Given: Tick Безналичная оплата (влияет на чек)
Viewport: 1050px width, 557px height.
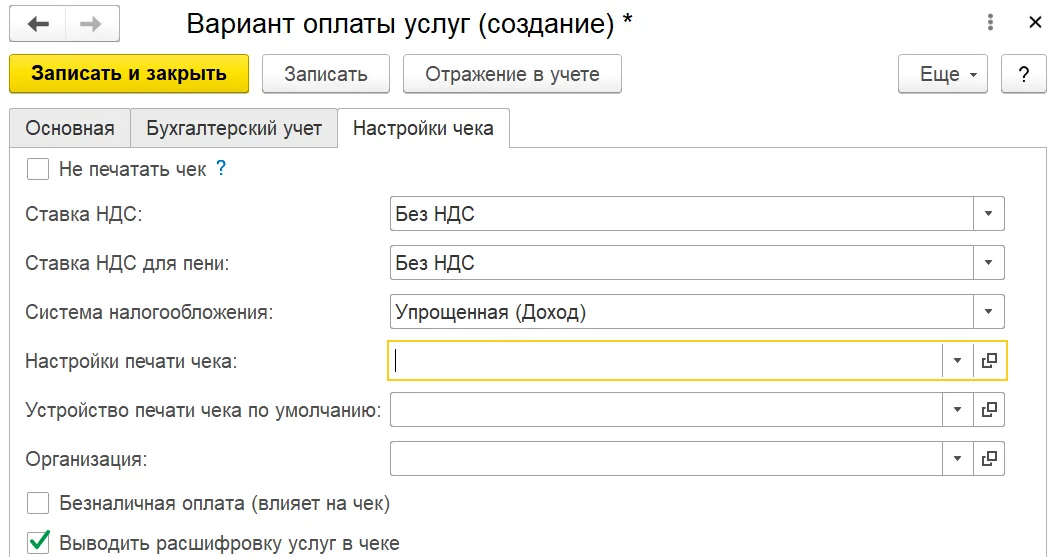Looking at the screenshot, I should pos(38,503).
